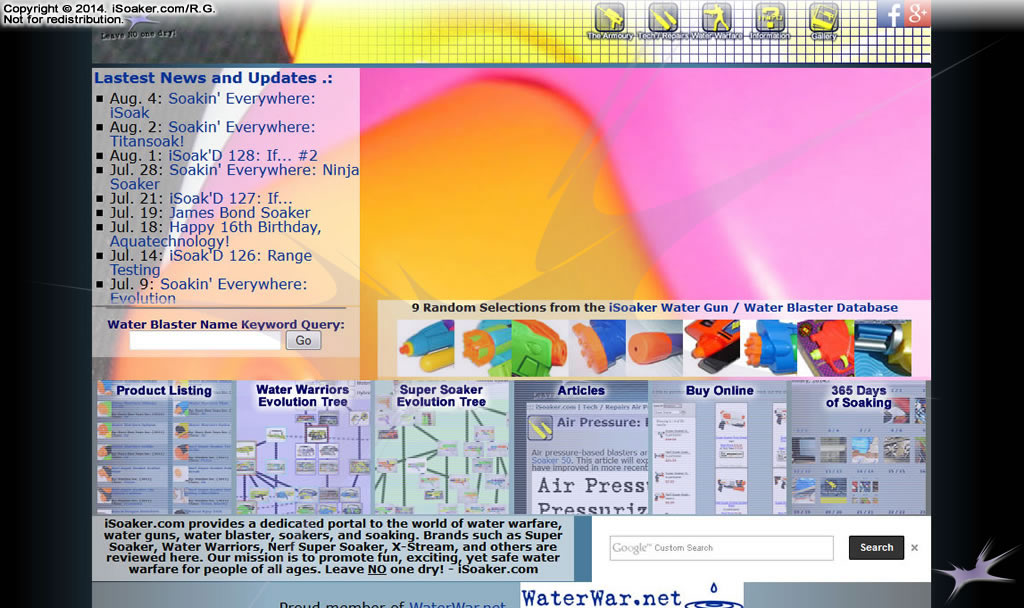Screen dimensions: 1024x608
Task: Click the Water Blaster Name Keyword Query label
Action: (x=226, y=325)
